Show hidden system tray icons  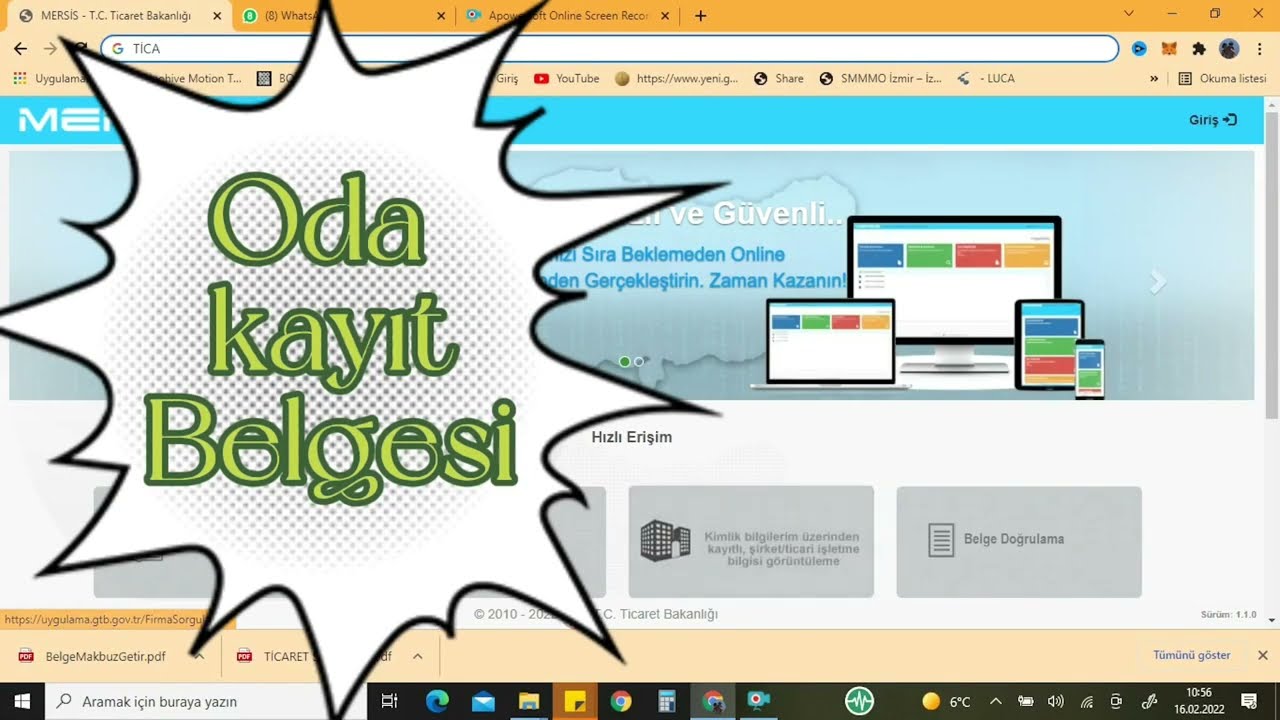point(996,701)
